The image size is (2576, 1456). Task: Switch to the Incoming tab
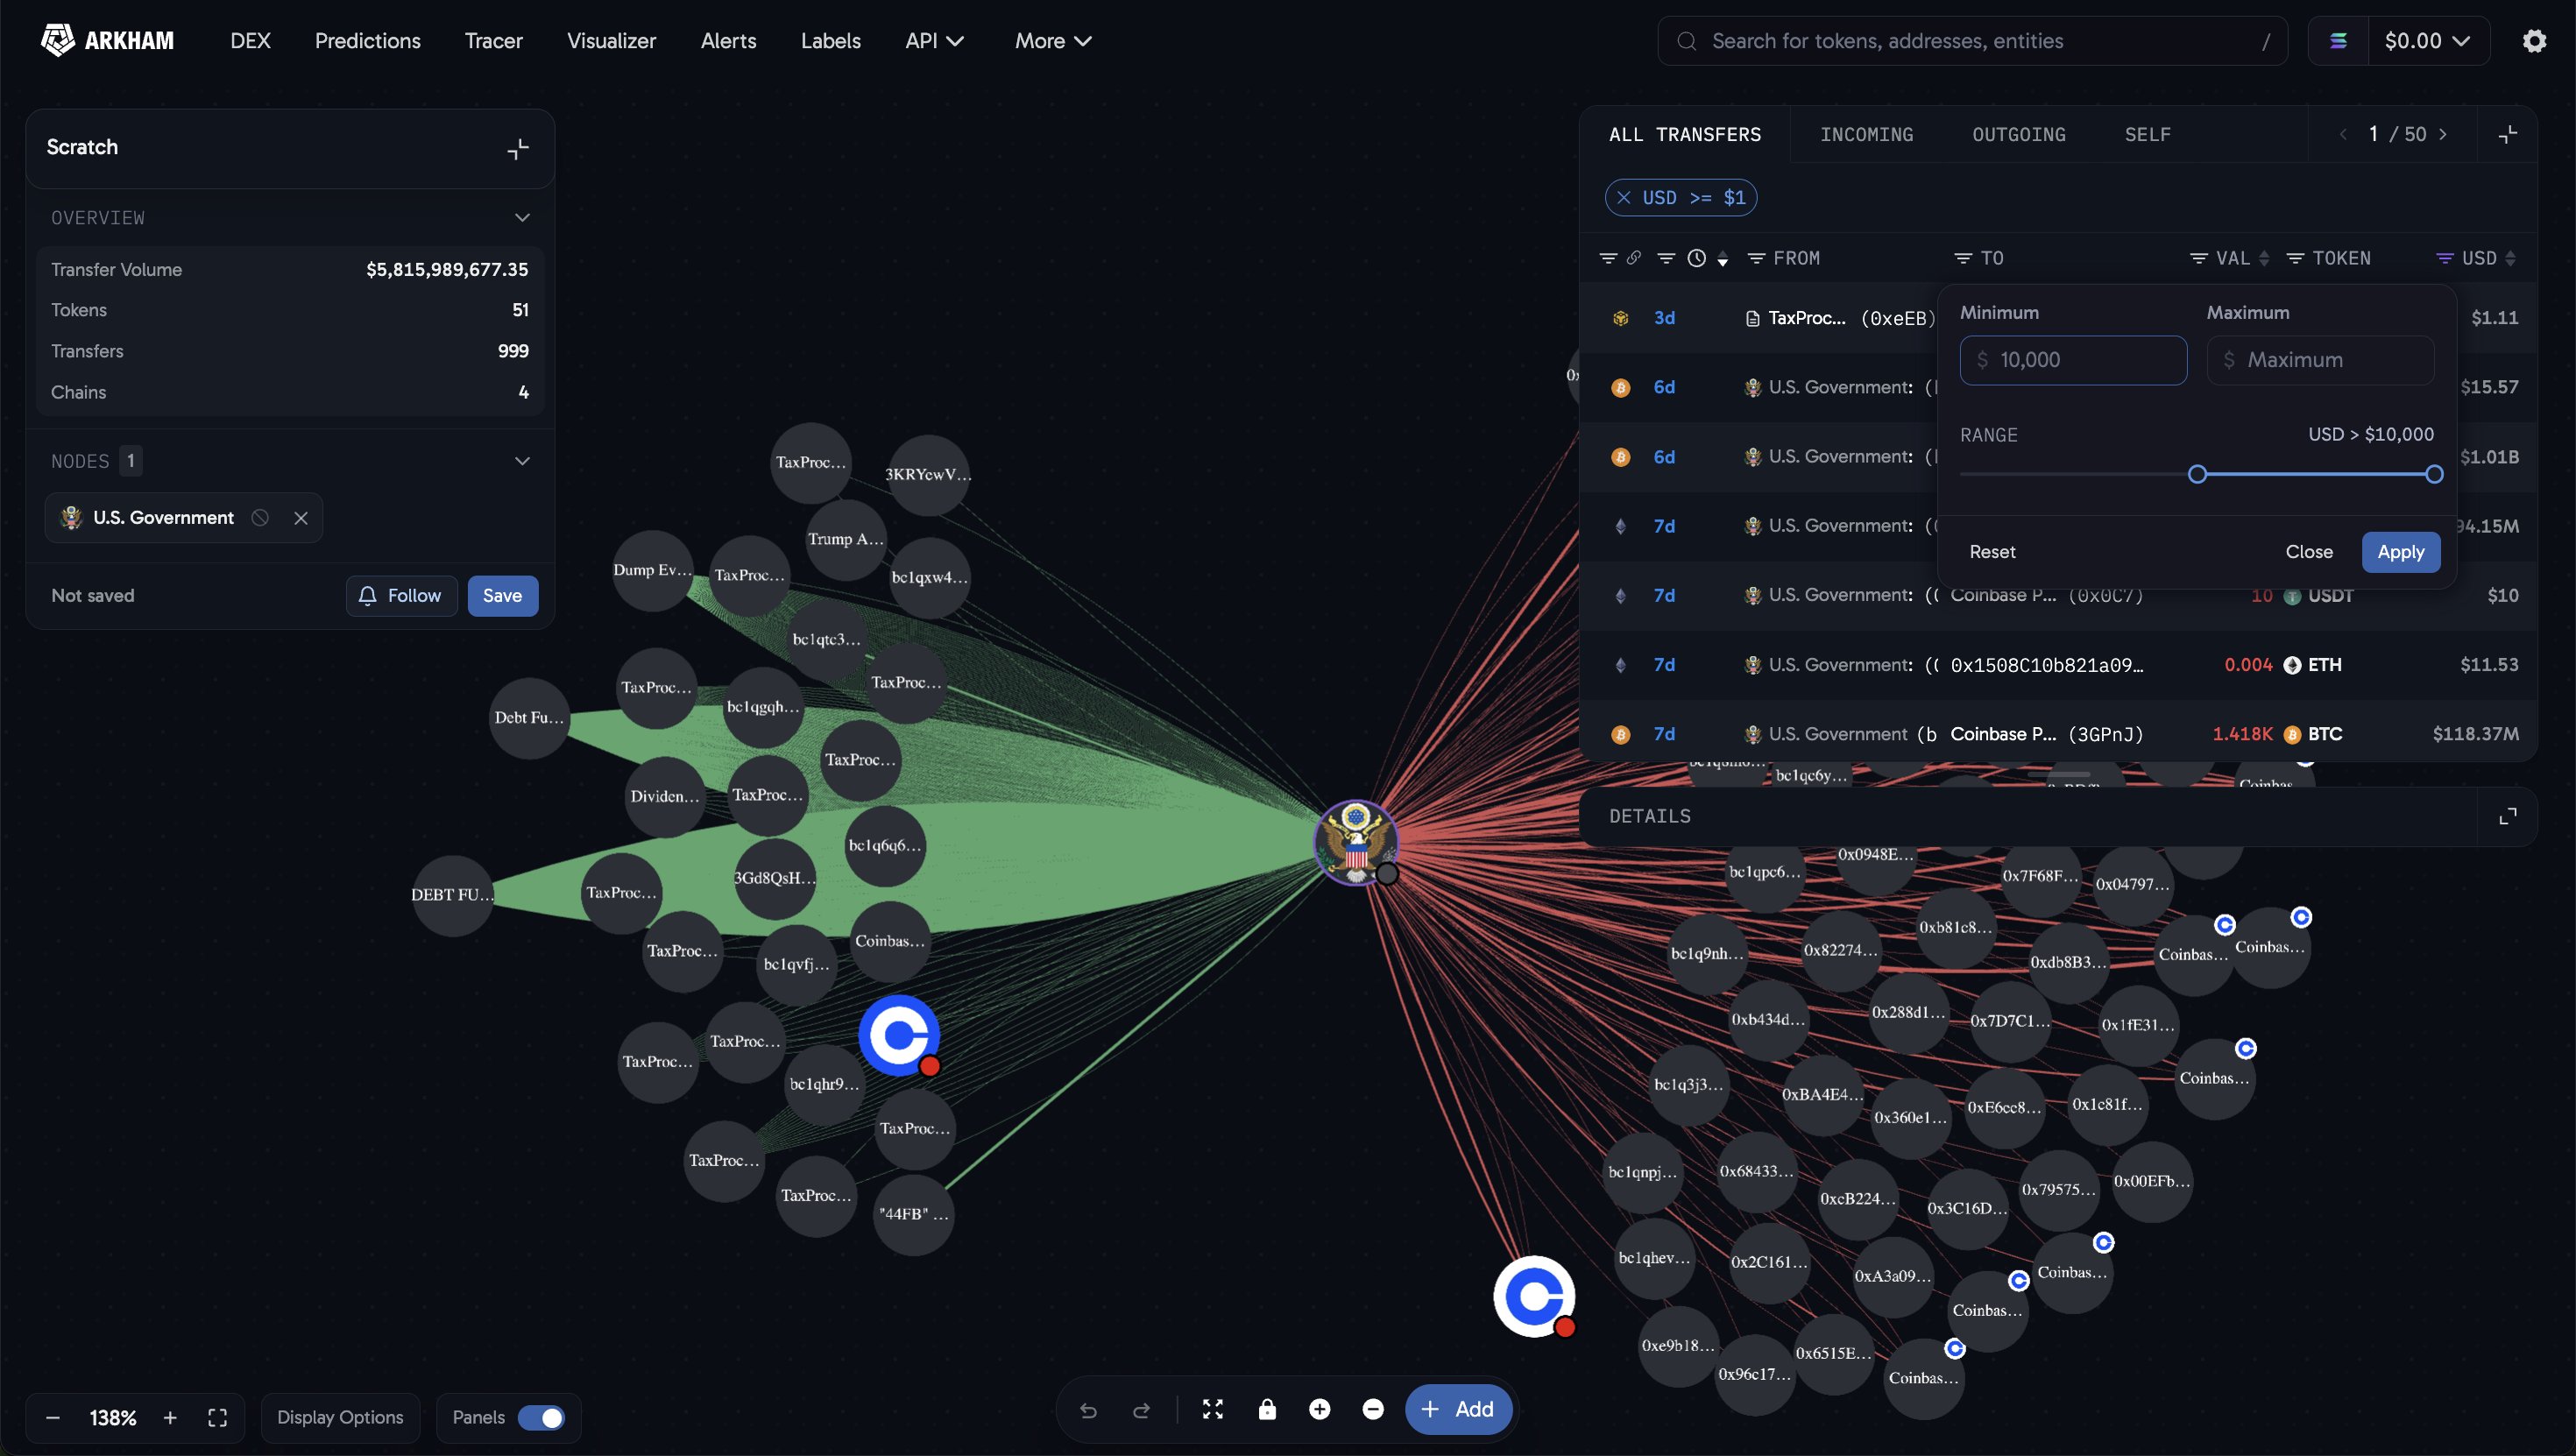[1866, 134]
